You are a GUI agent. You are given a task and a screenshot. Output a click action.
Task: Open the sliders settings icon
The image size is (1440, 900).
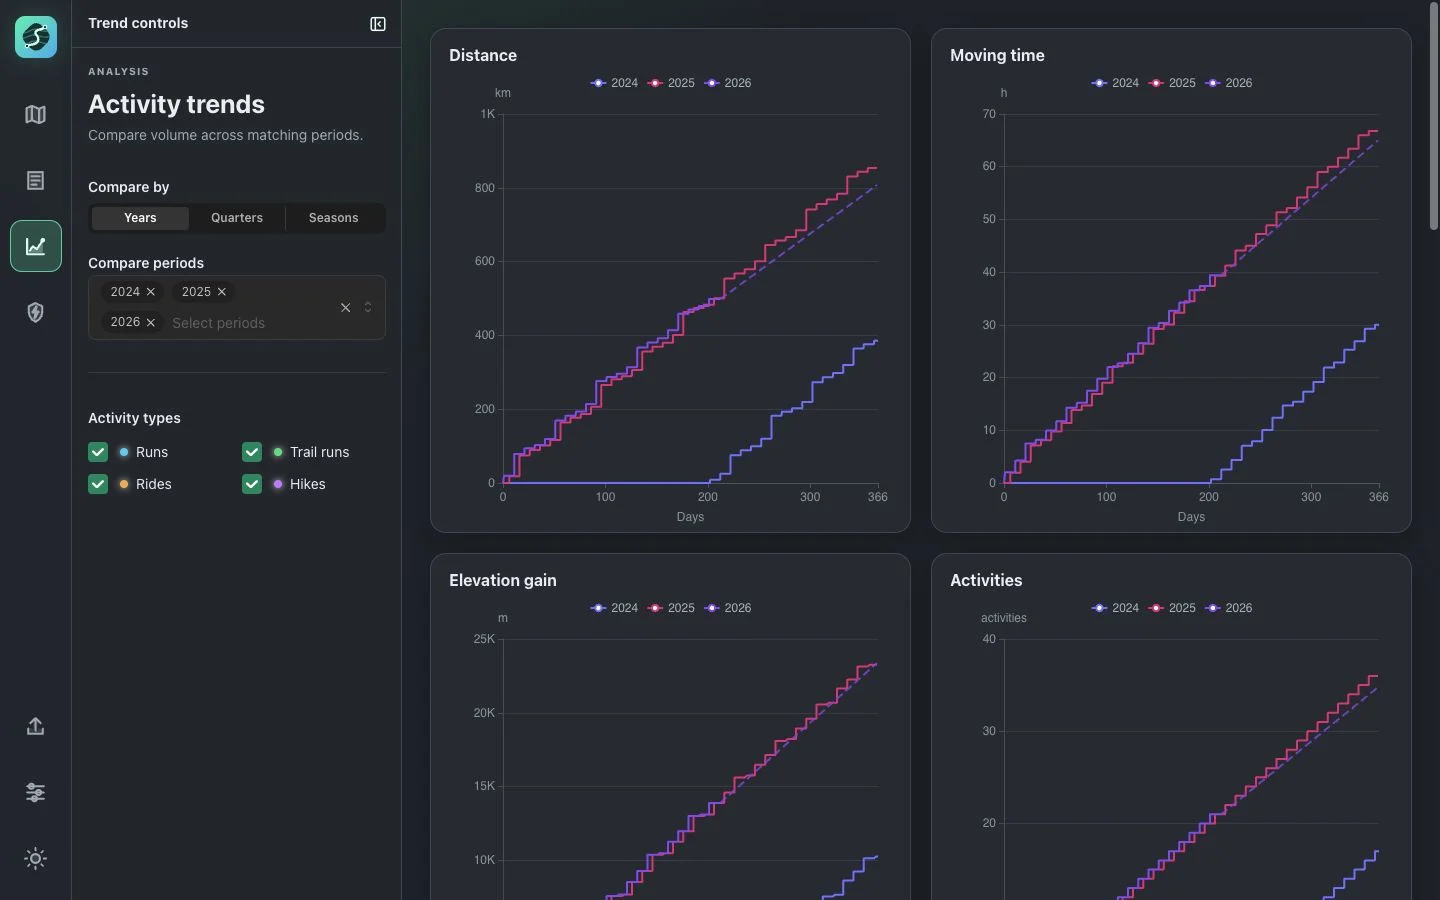36,793
